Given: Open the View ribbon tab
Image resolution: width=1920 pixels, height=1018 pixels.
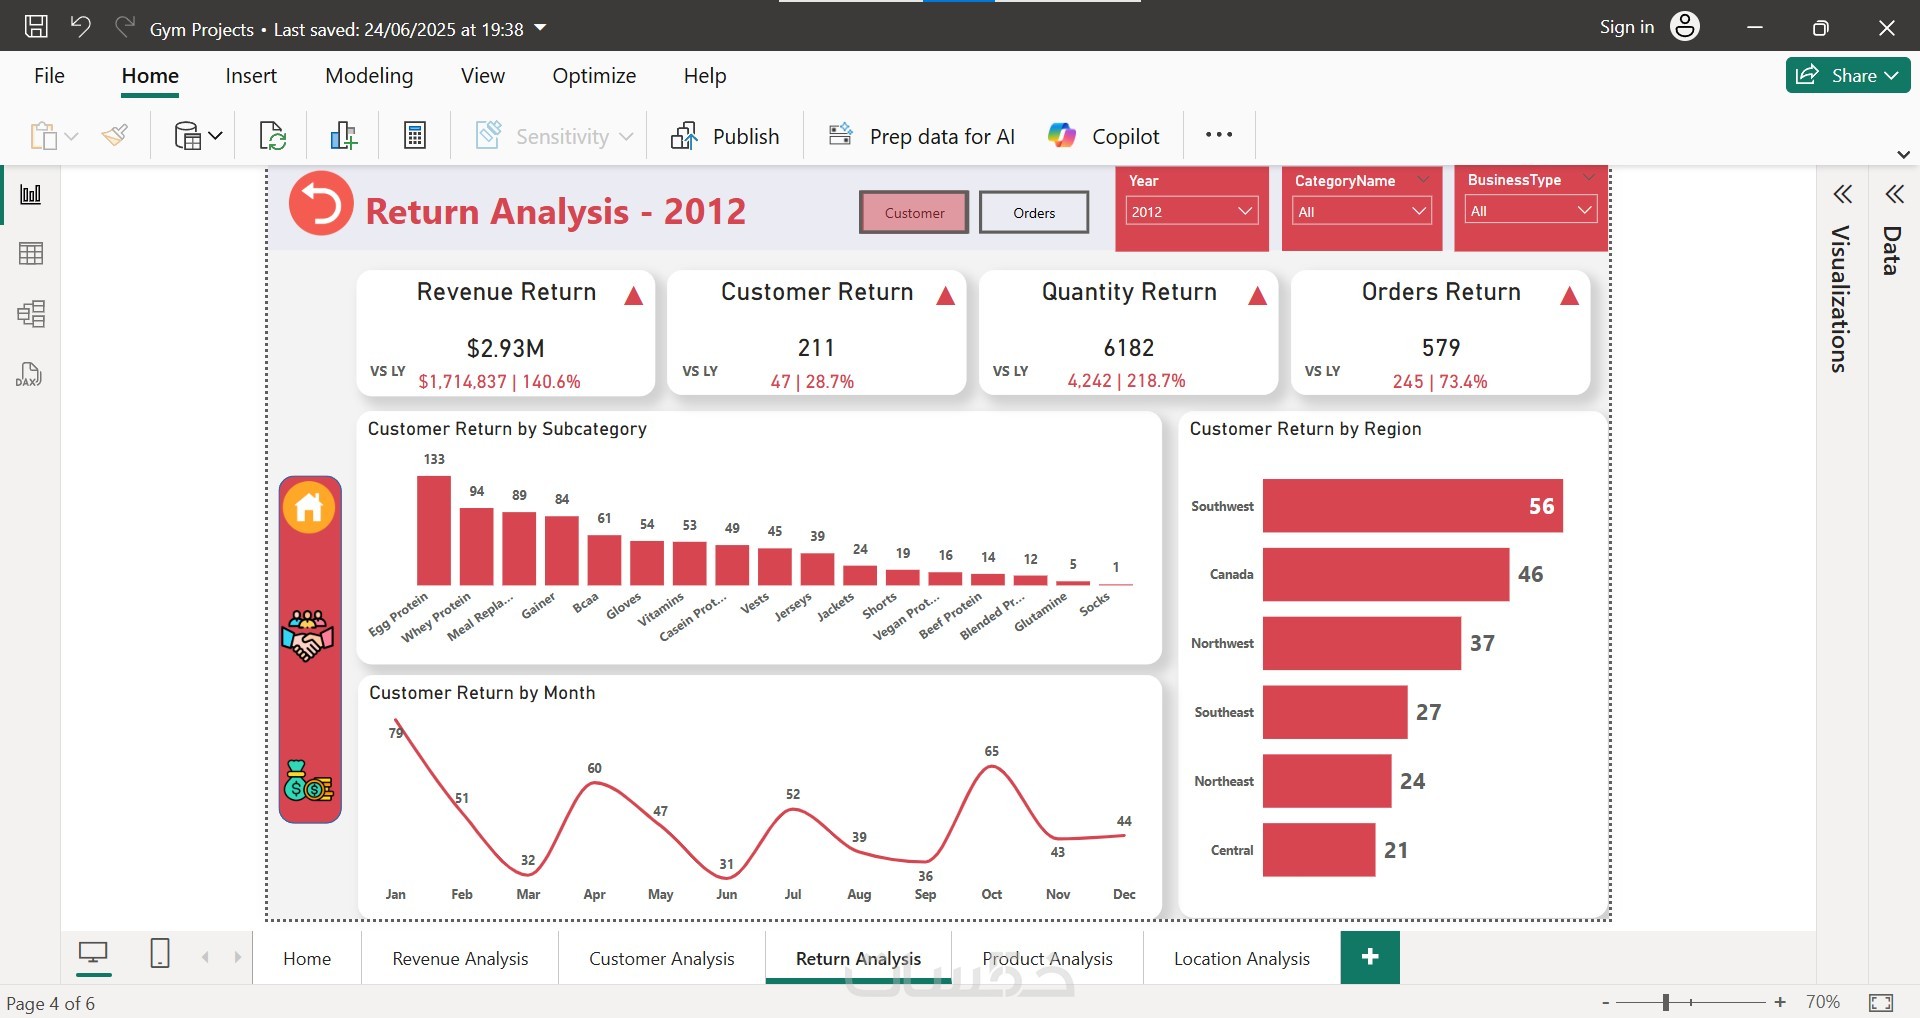Looking at the screenshot, I should pyautogui.click(x=483, y=76).
